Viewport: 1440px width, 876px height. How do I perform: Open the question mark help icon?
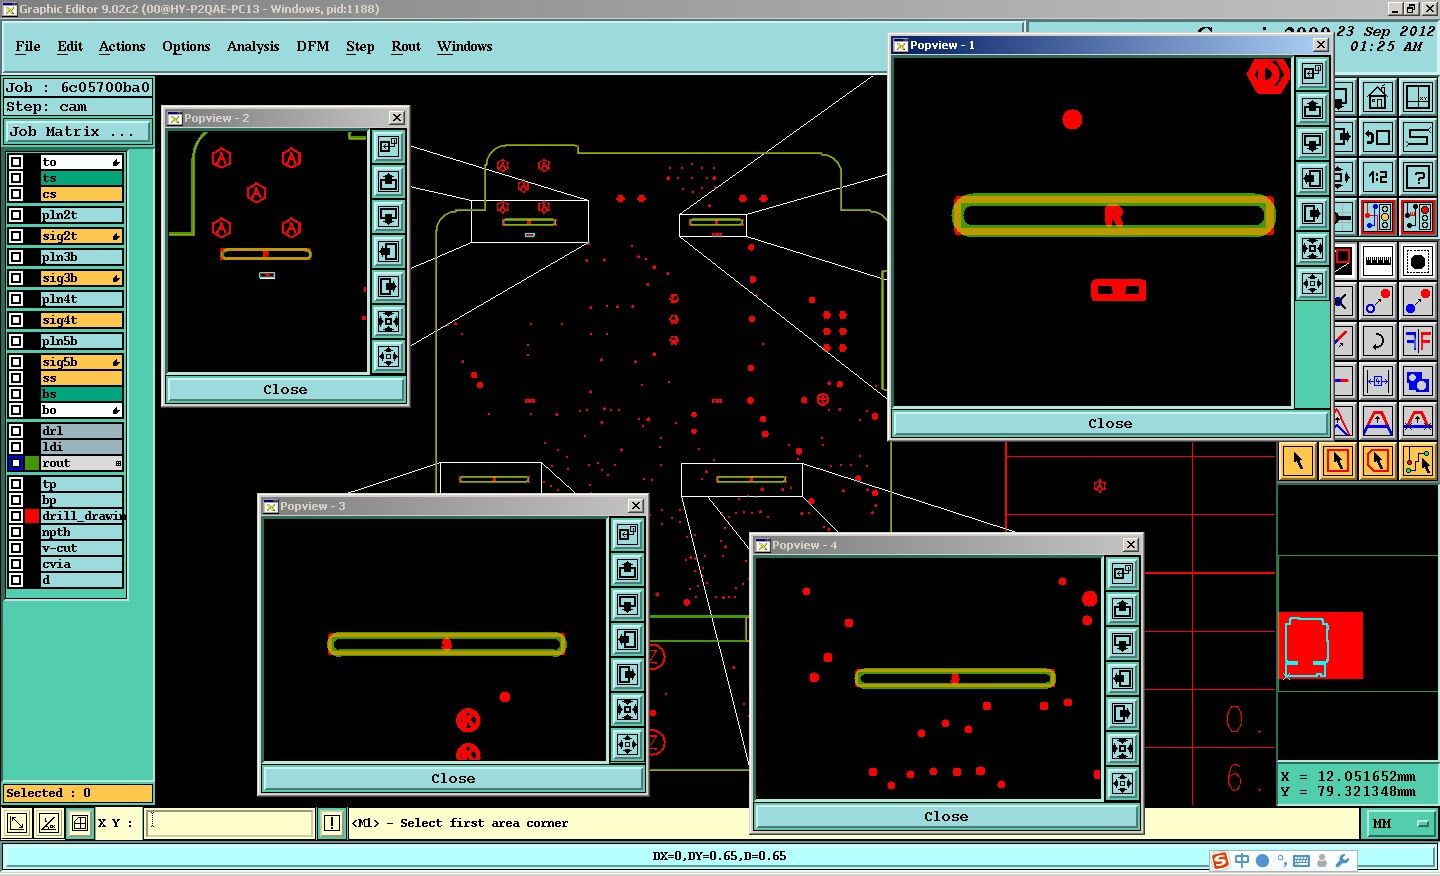pyautogui.click(x=1418, y=177)
